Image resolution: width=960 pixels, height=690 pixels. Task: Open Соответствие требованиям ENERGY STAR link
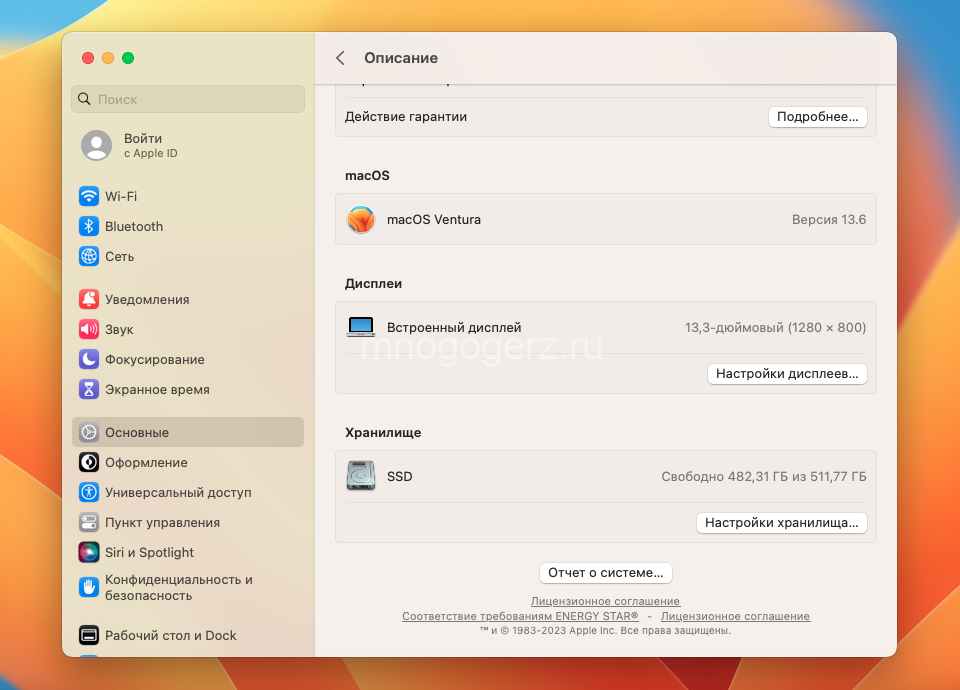tap(520, 616)
